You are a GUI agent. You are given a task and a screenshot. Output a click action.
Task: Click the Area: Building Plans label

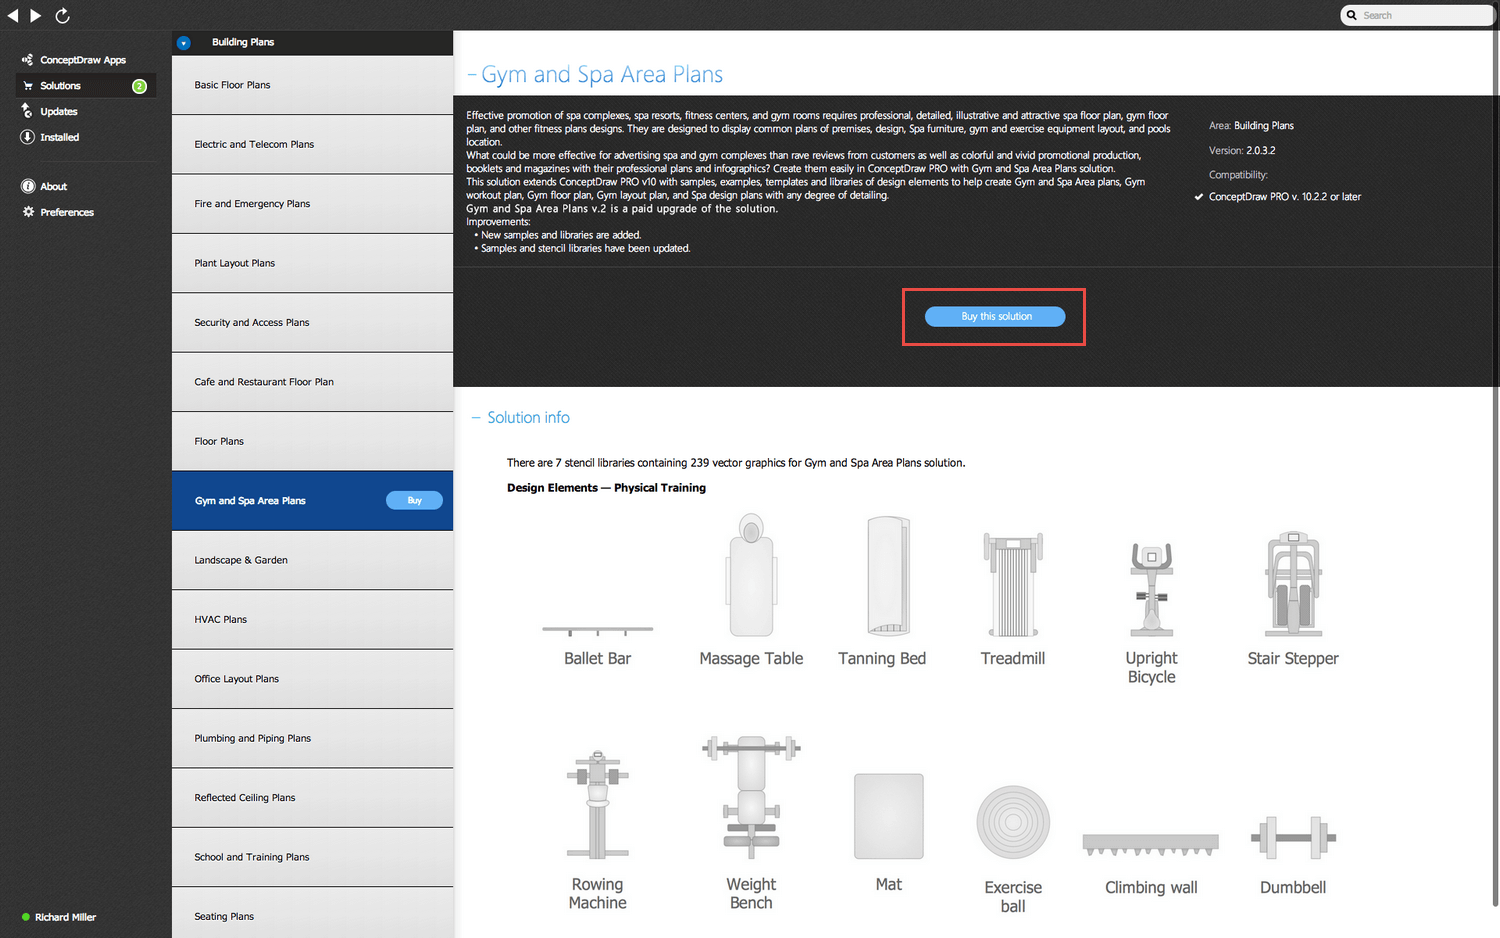1251,126
